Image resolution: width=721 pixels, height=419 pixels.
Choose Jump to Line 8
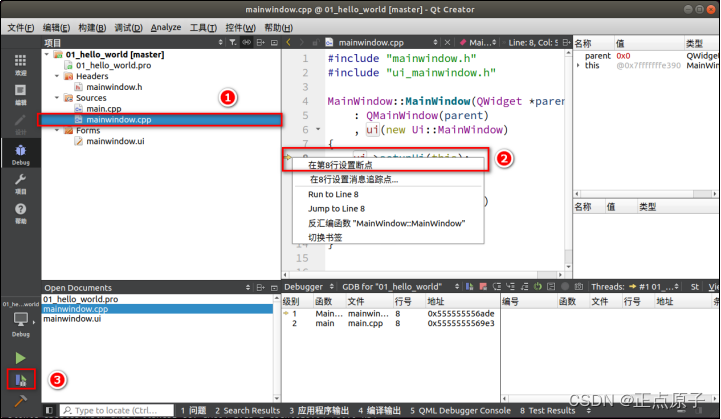(388, 208)
